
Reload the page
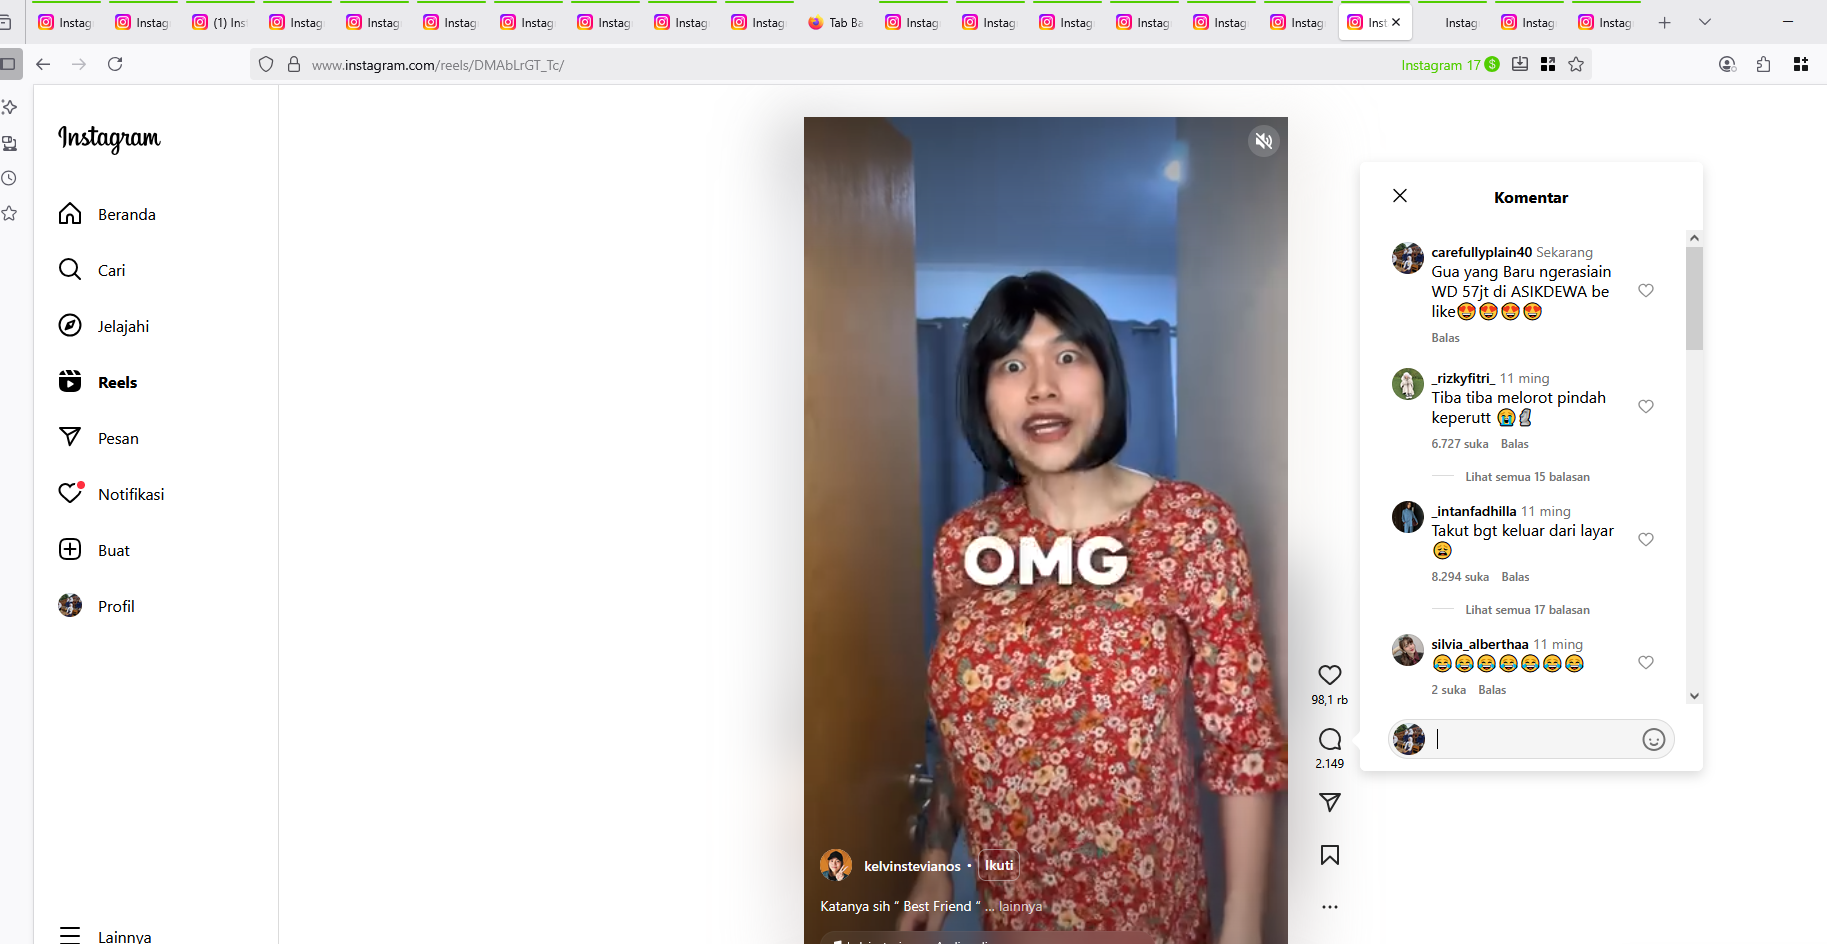115,64
